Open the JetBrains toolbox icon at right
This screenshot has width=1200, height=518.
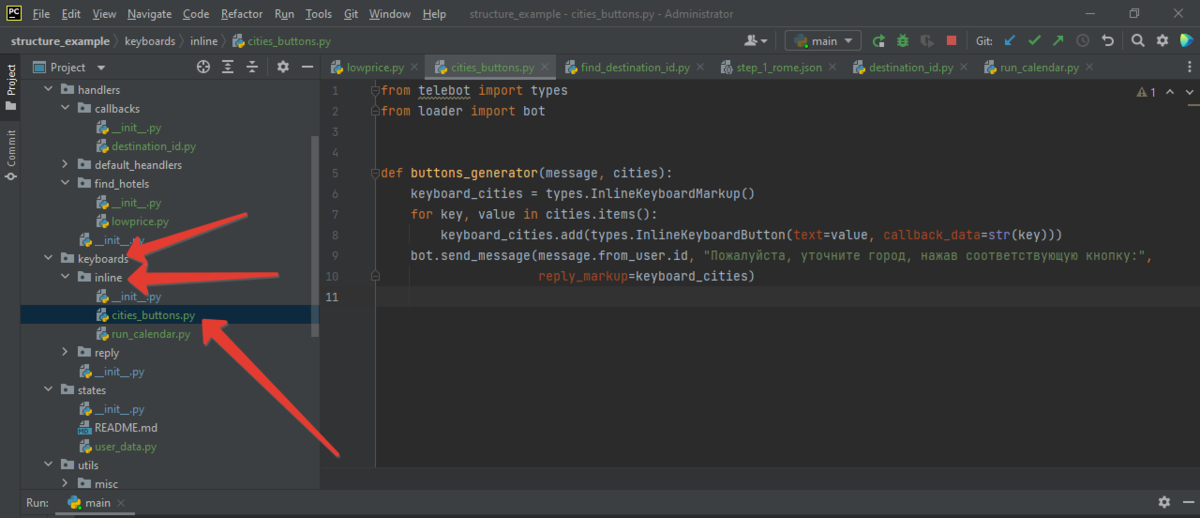[x=1186, y=41]
